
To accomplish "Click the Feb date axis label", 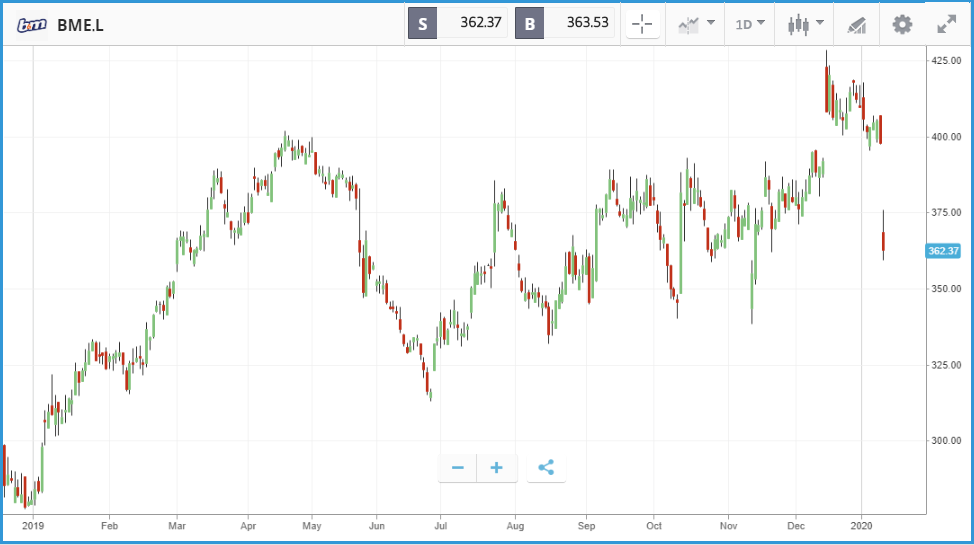I will (109, 526).
